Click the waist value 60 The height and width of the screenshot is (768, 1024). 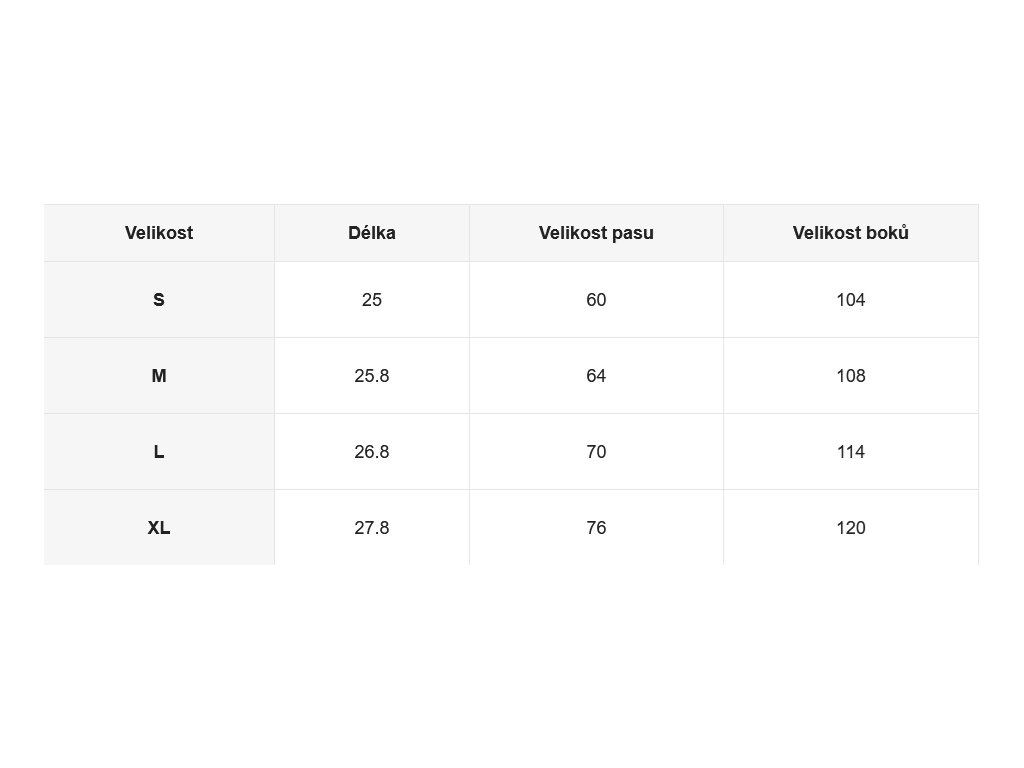coord(596,300)
